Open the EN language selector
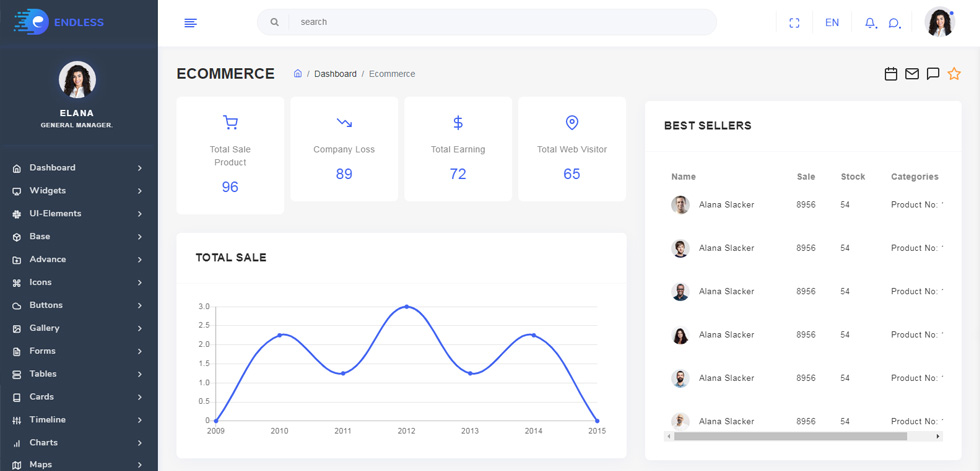This screenshot has width=980, height=471. coord(832,22)
